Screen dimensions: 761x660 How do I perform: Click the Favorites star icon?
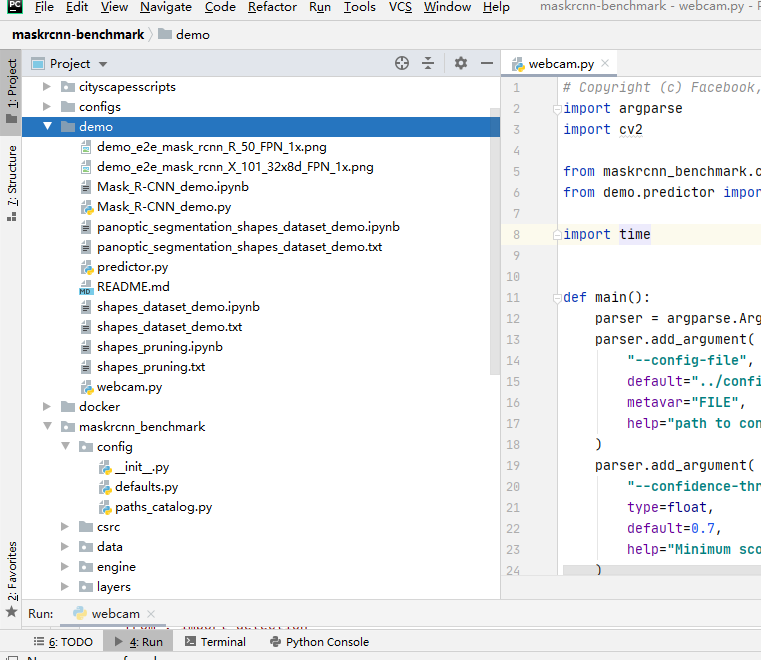click(12, 611)
